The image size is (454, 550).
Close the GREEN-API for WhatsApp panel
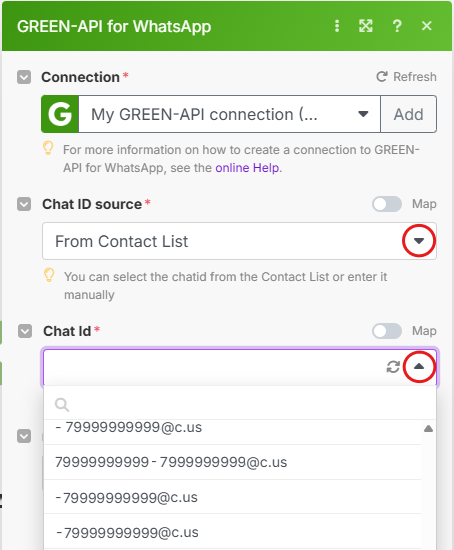click(427, 26)
